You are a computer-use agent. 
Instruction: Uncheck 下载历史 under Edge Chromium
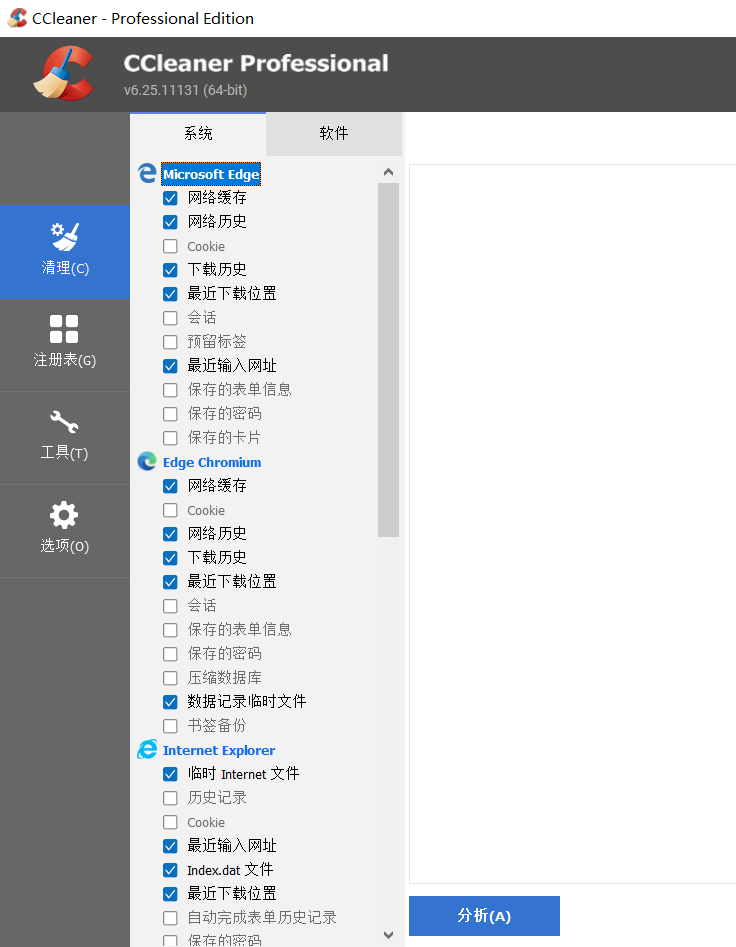(x=170, y=558)
